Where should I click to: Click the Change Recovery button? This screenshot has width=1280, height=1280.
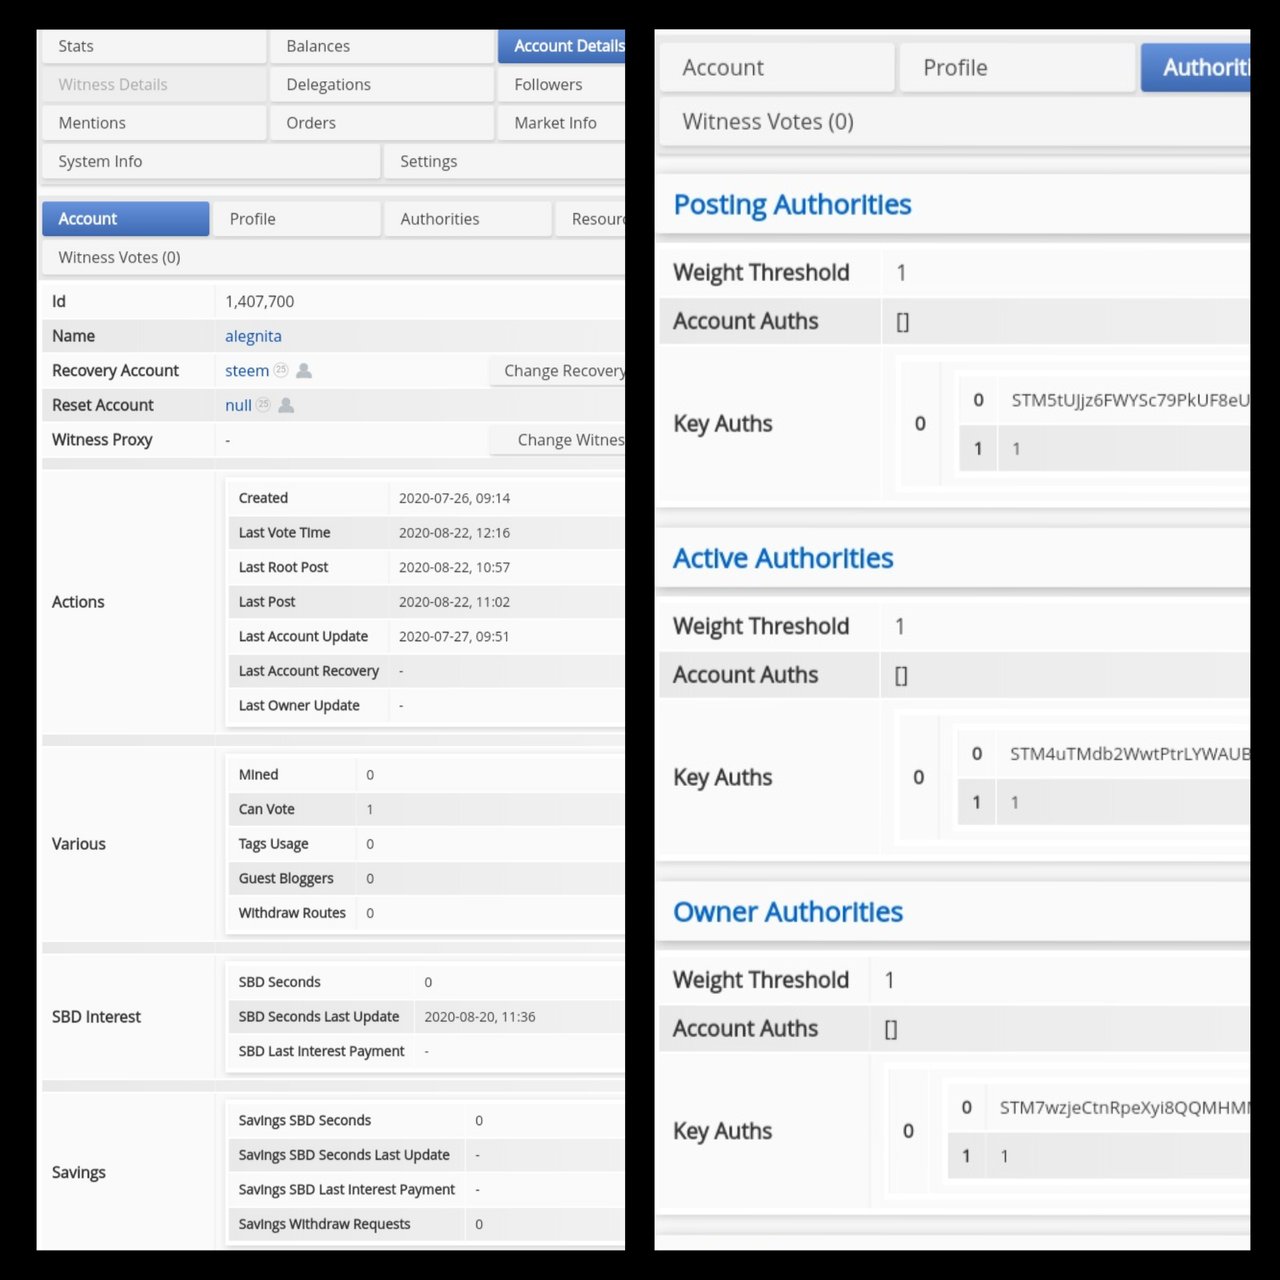pyautogui.click(x=558, y=371)
